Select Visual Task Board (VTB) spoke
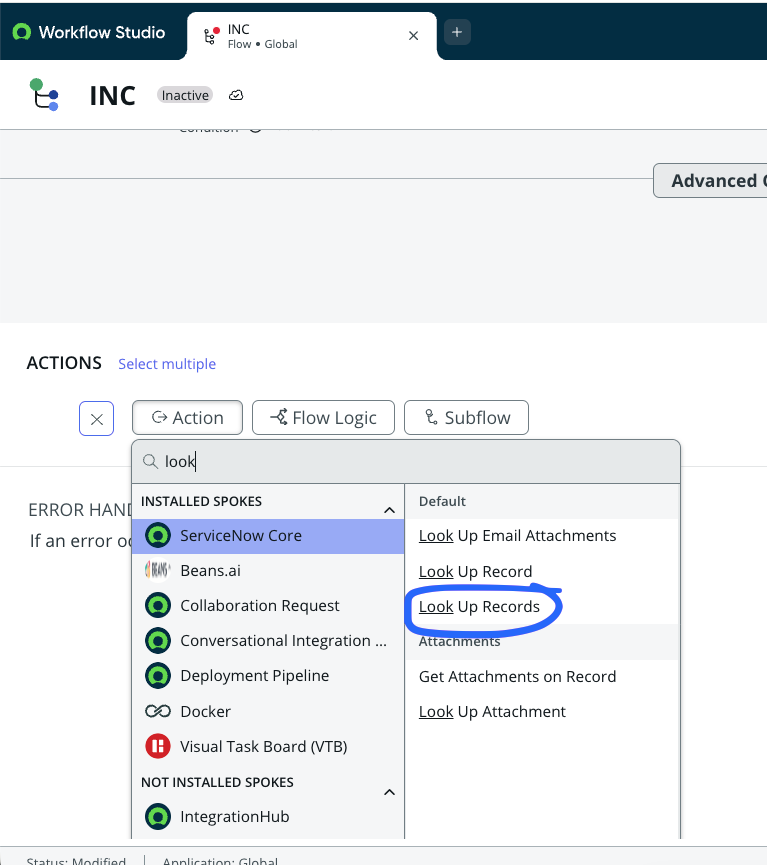This screenshot has height=865, width=767. pos(268,747)
